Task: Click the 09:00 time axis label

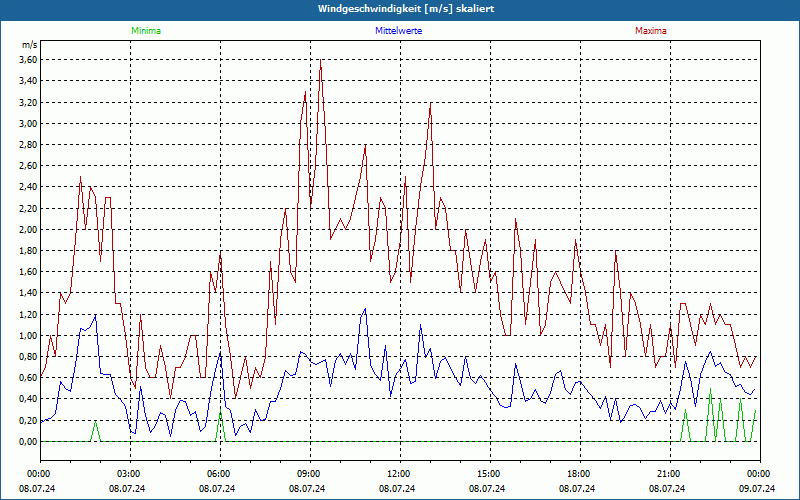Action: (308, 474)
